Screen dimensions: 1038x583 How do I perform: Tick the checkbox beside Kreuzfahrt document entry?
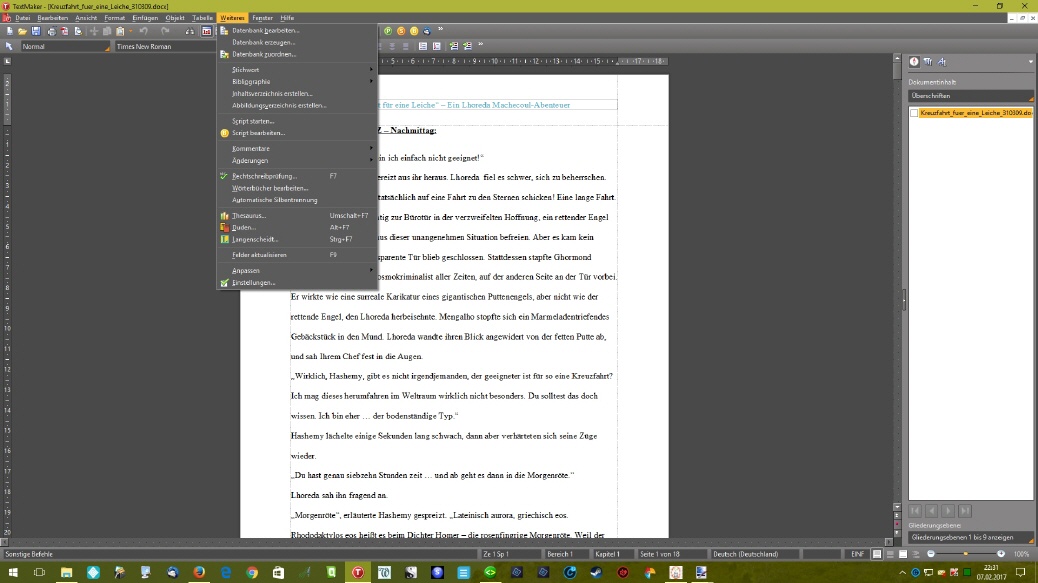tap(914, 113)
